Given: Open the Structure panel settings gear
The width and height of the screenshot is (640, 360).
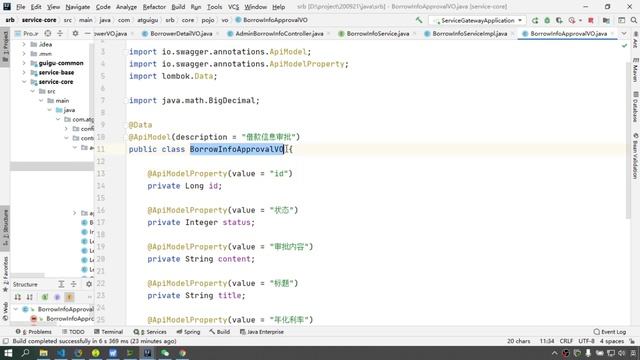Looking at the screenshot, I should pyautogui.click(x=89, y=284).
